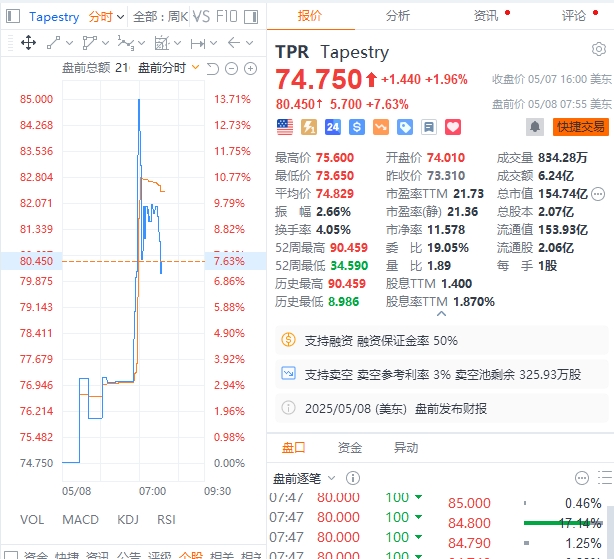The width and height of the screenshot is (614, 559).
Task: Click the US flag market icon
Action: pos(285,127)
